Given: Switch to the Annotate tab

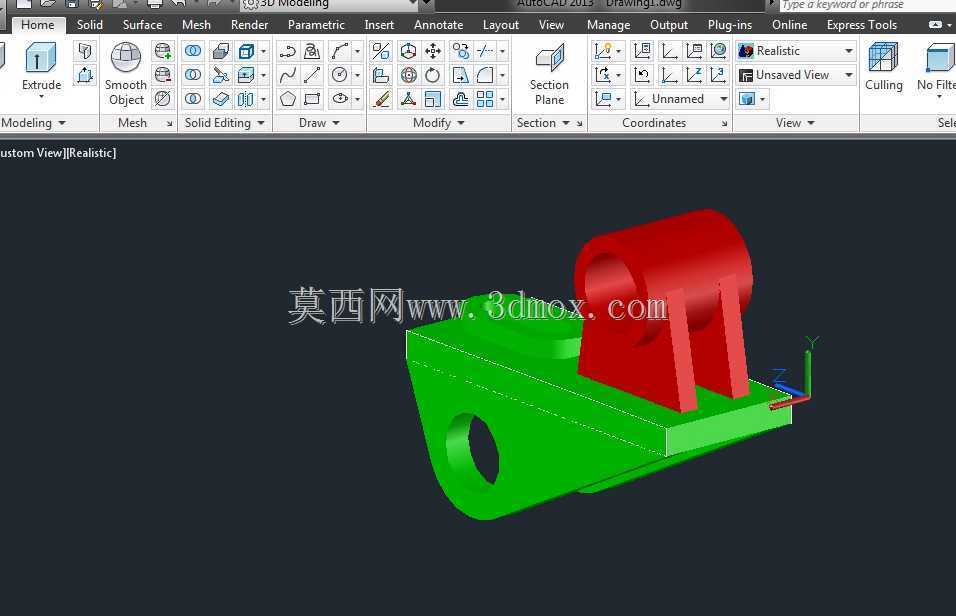Looking at the screenshot, I should [x=438, y=25].
